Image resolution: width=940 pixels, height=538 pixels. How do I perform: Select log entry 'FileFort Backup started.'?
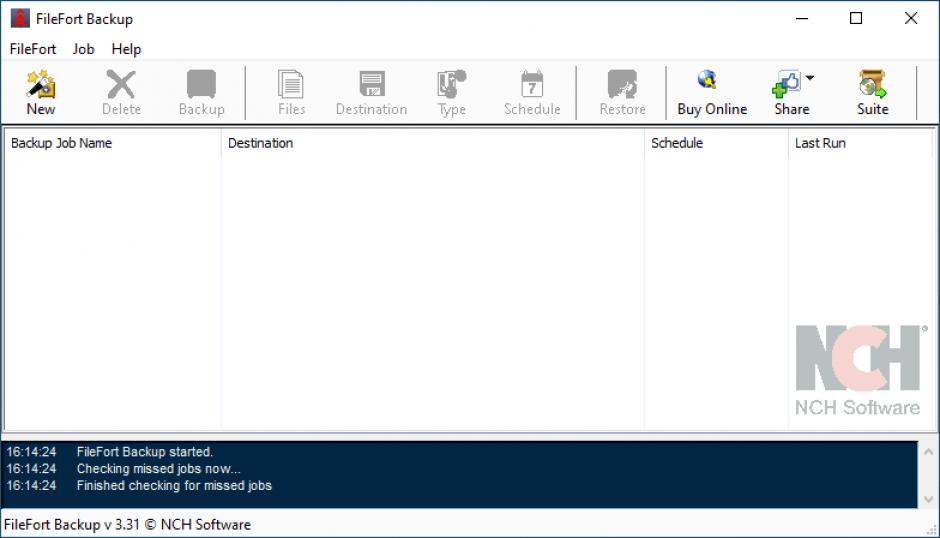(x=144, y=452)
